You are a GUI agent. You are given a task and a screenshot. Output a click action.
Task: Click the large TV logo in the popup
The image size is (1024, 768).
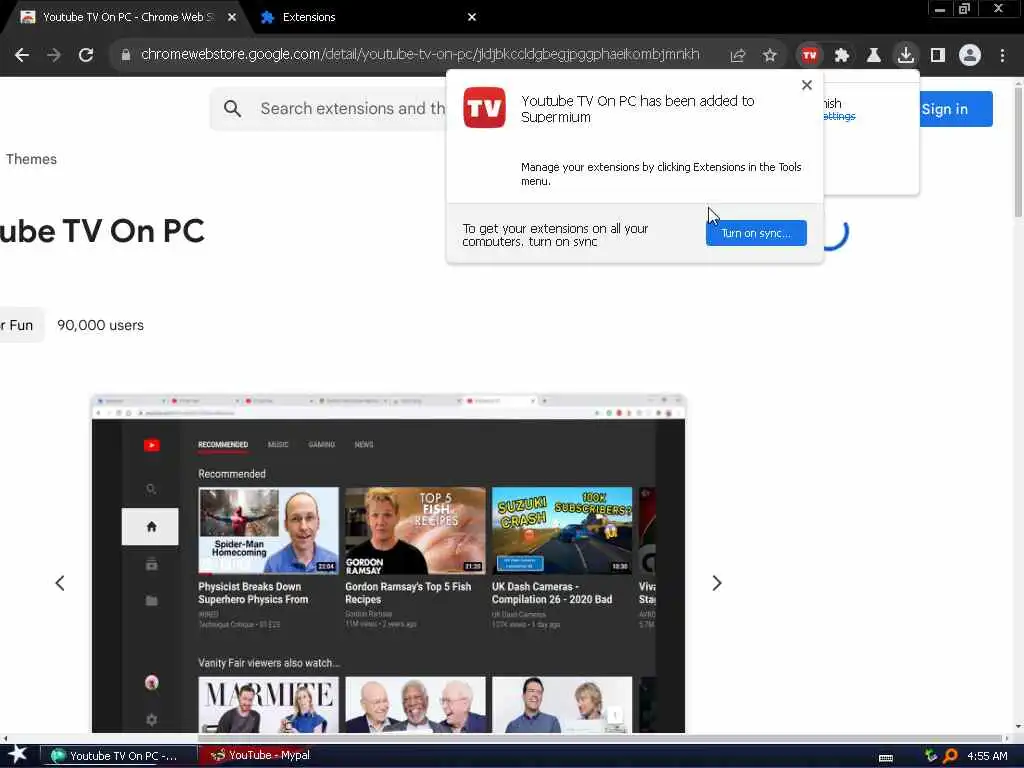[485, 107]
